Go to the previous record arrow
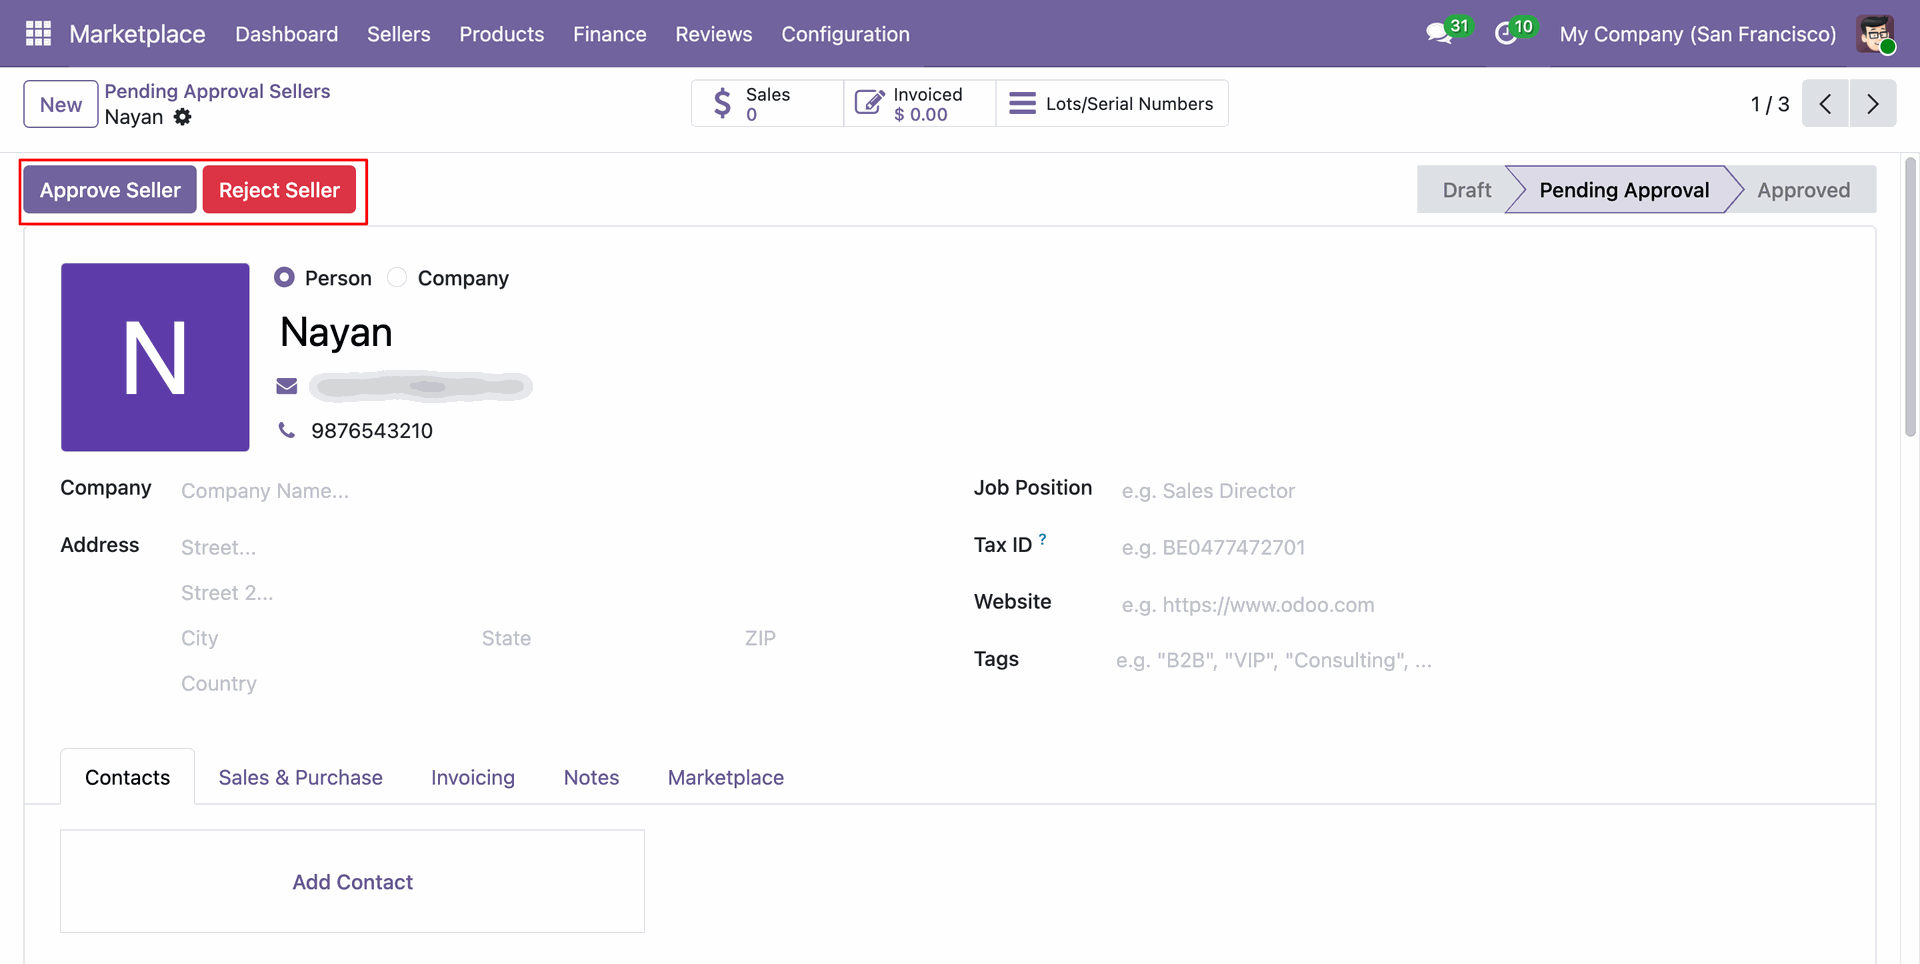Image resolution: width=1920 pixels, height=964 pixels. point(1825,104)
